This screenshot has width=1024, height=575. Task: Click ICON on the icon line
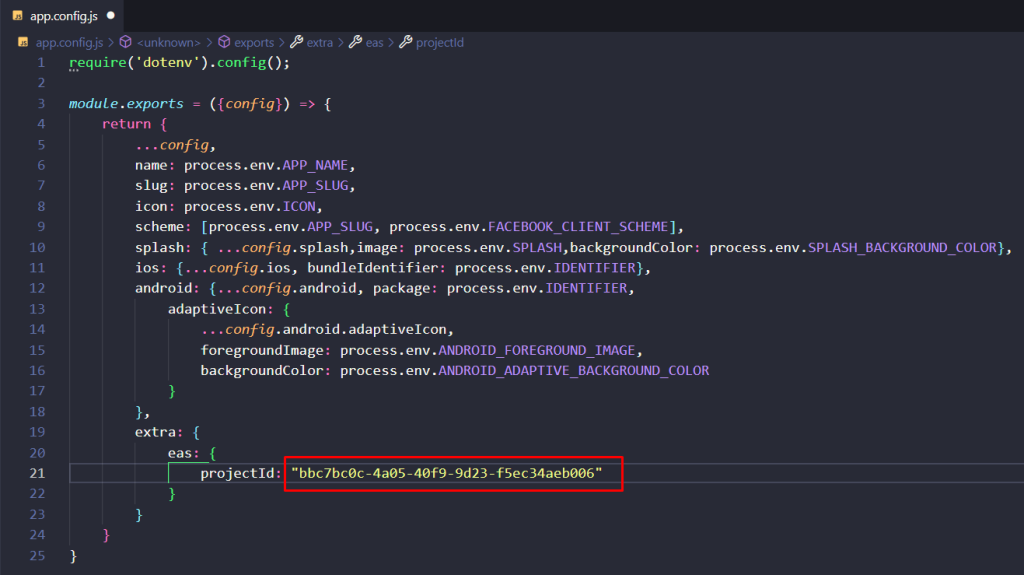[x=299, y=206]
